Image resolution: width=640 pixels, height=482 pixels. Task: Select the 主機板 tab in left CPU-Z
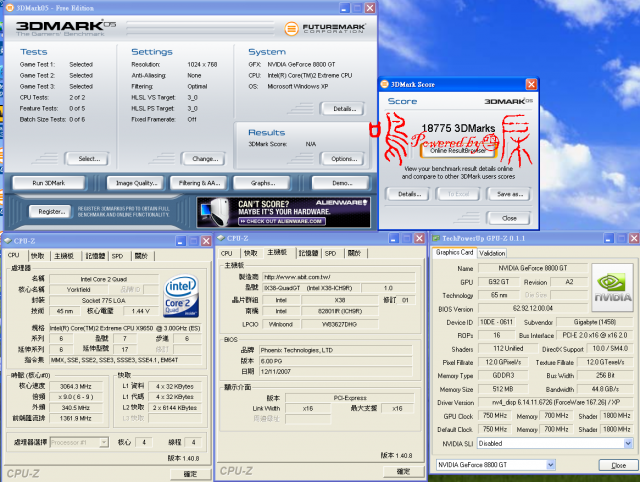pos(64,256)
